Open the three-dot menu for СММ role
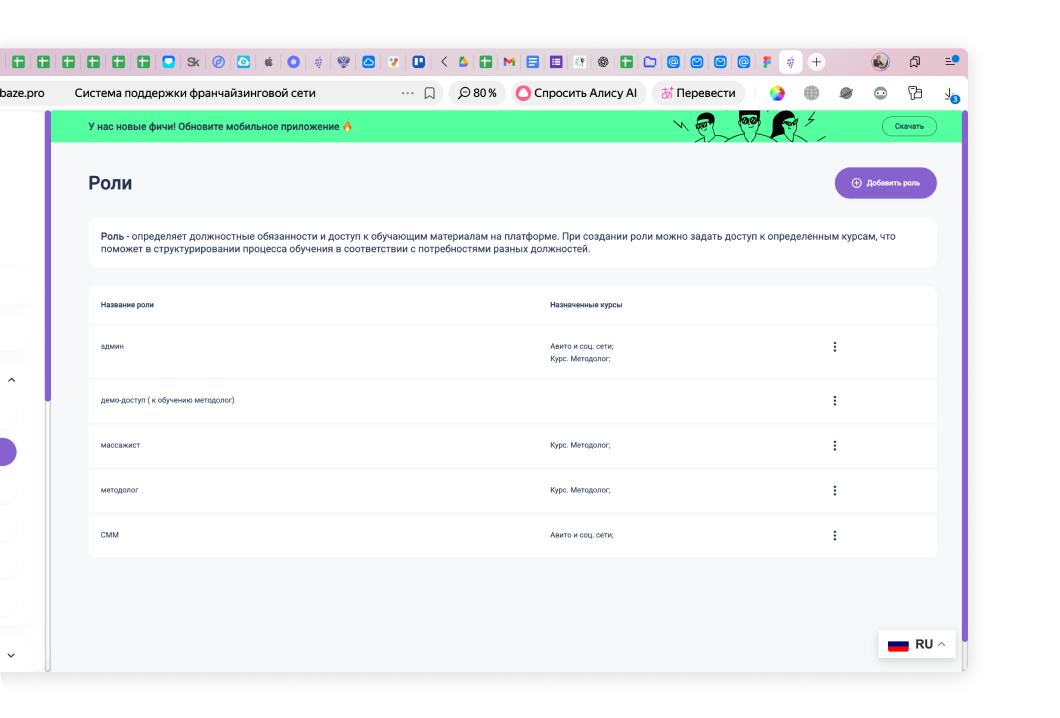 (x=834, y=536)
